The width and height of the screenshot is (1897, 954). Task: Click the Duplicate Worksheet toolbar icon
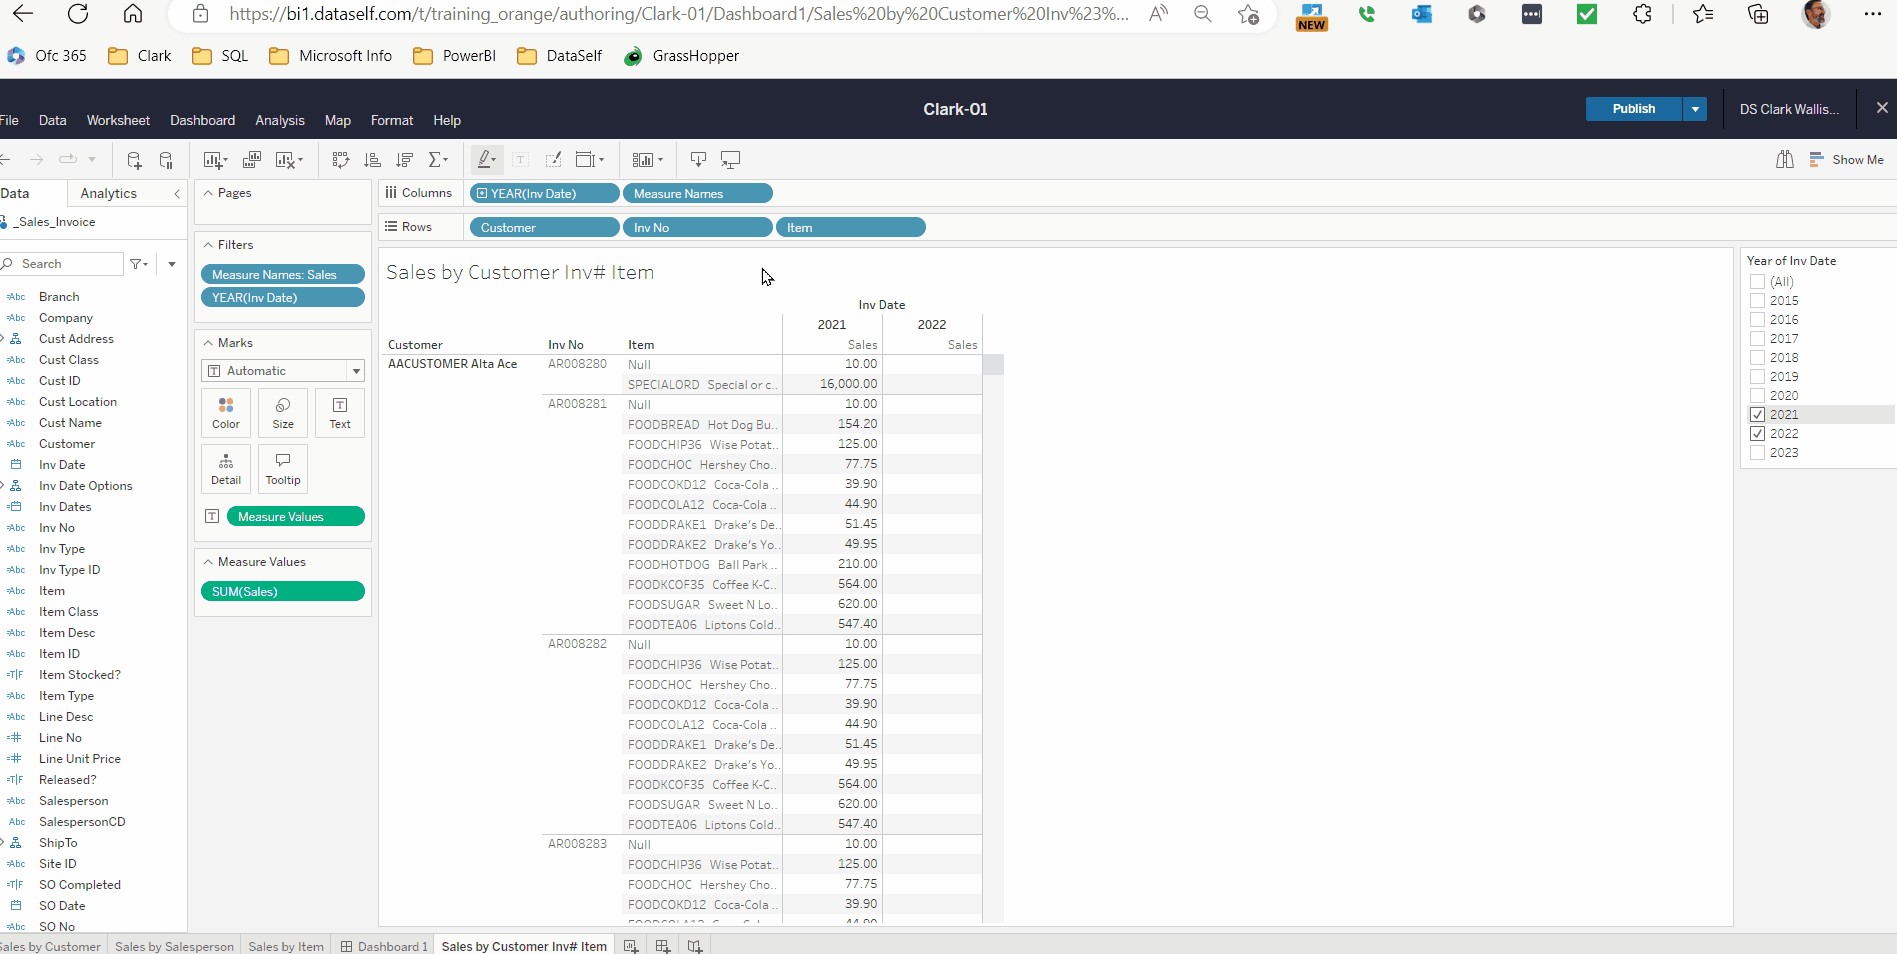[x=252, y=160]
